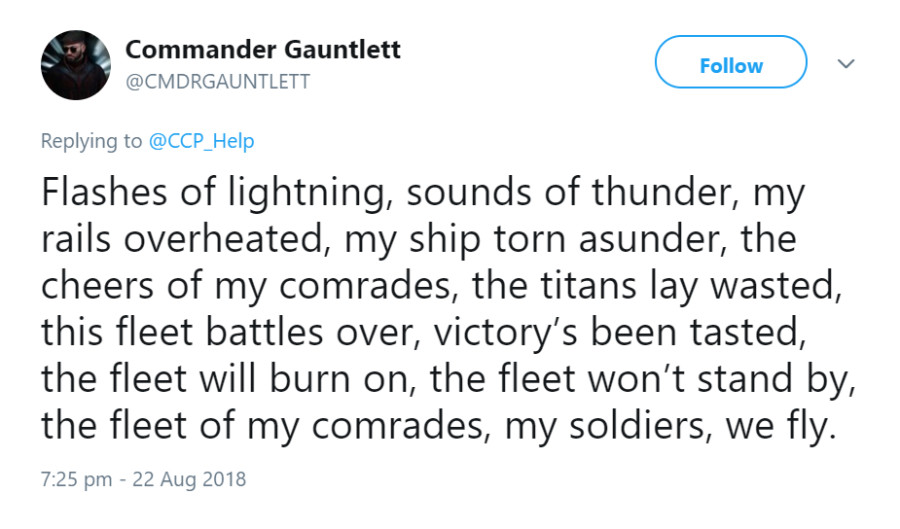
Task: Select the date "22 Aug 2018"
Action: 189,480
